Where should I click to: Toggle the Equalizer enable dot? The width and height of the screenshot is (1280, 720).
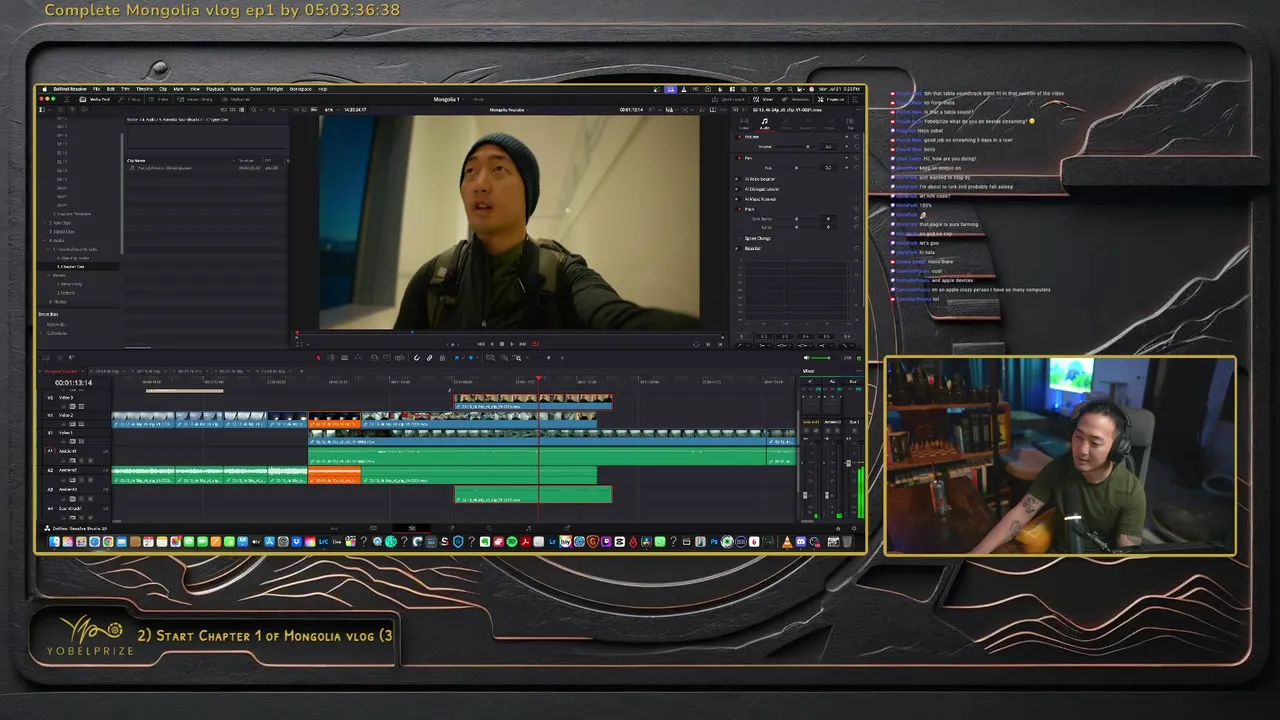[x=737, y=248]
